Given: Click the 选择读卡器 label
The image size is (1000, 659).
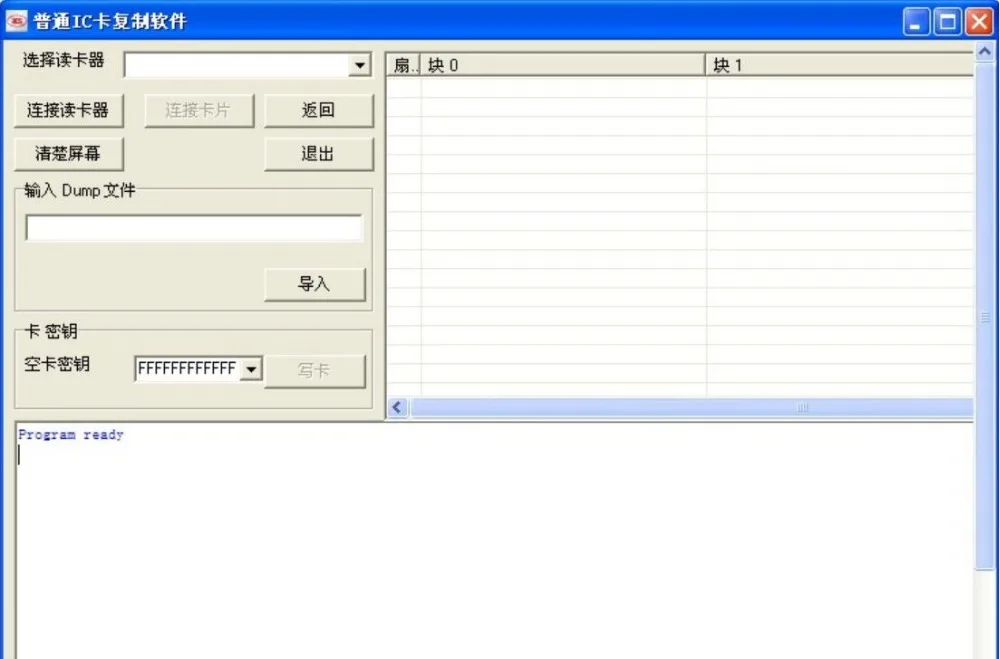Looking at the screenshot, I should coord(63,61).
